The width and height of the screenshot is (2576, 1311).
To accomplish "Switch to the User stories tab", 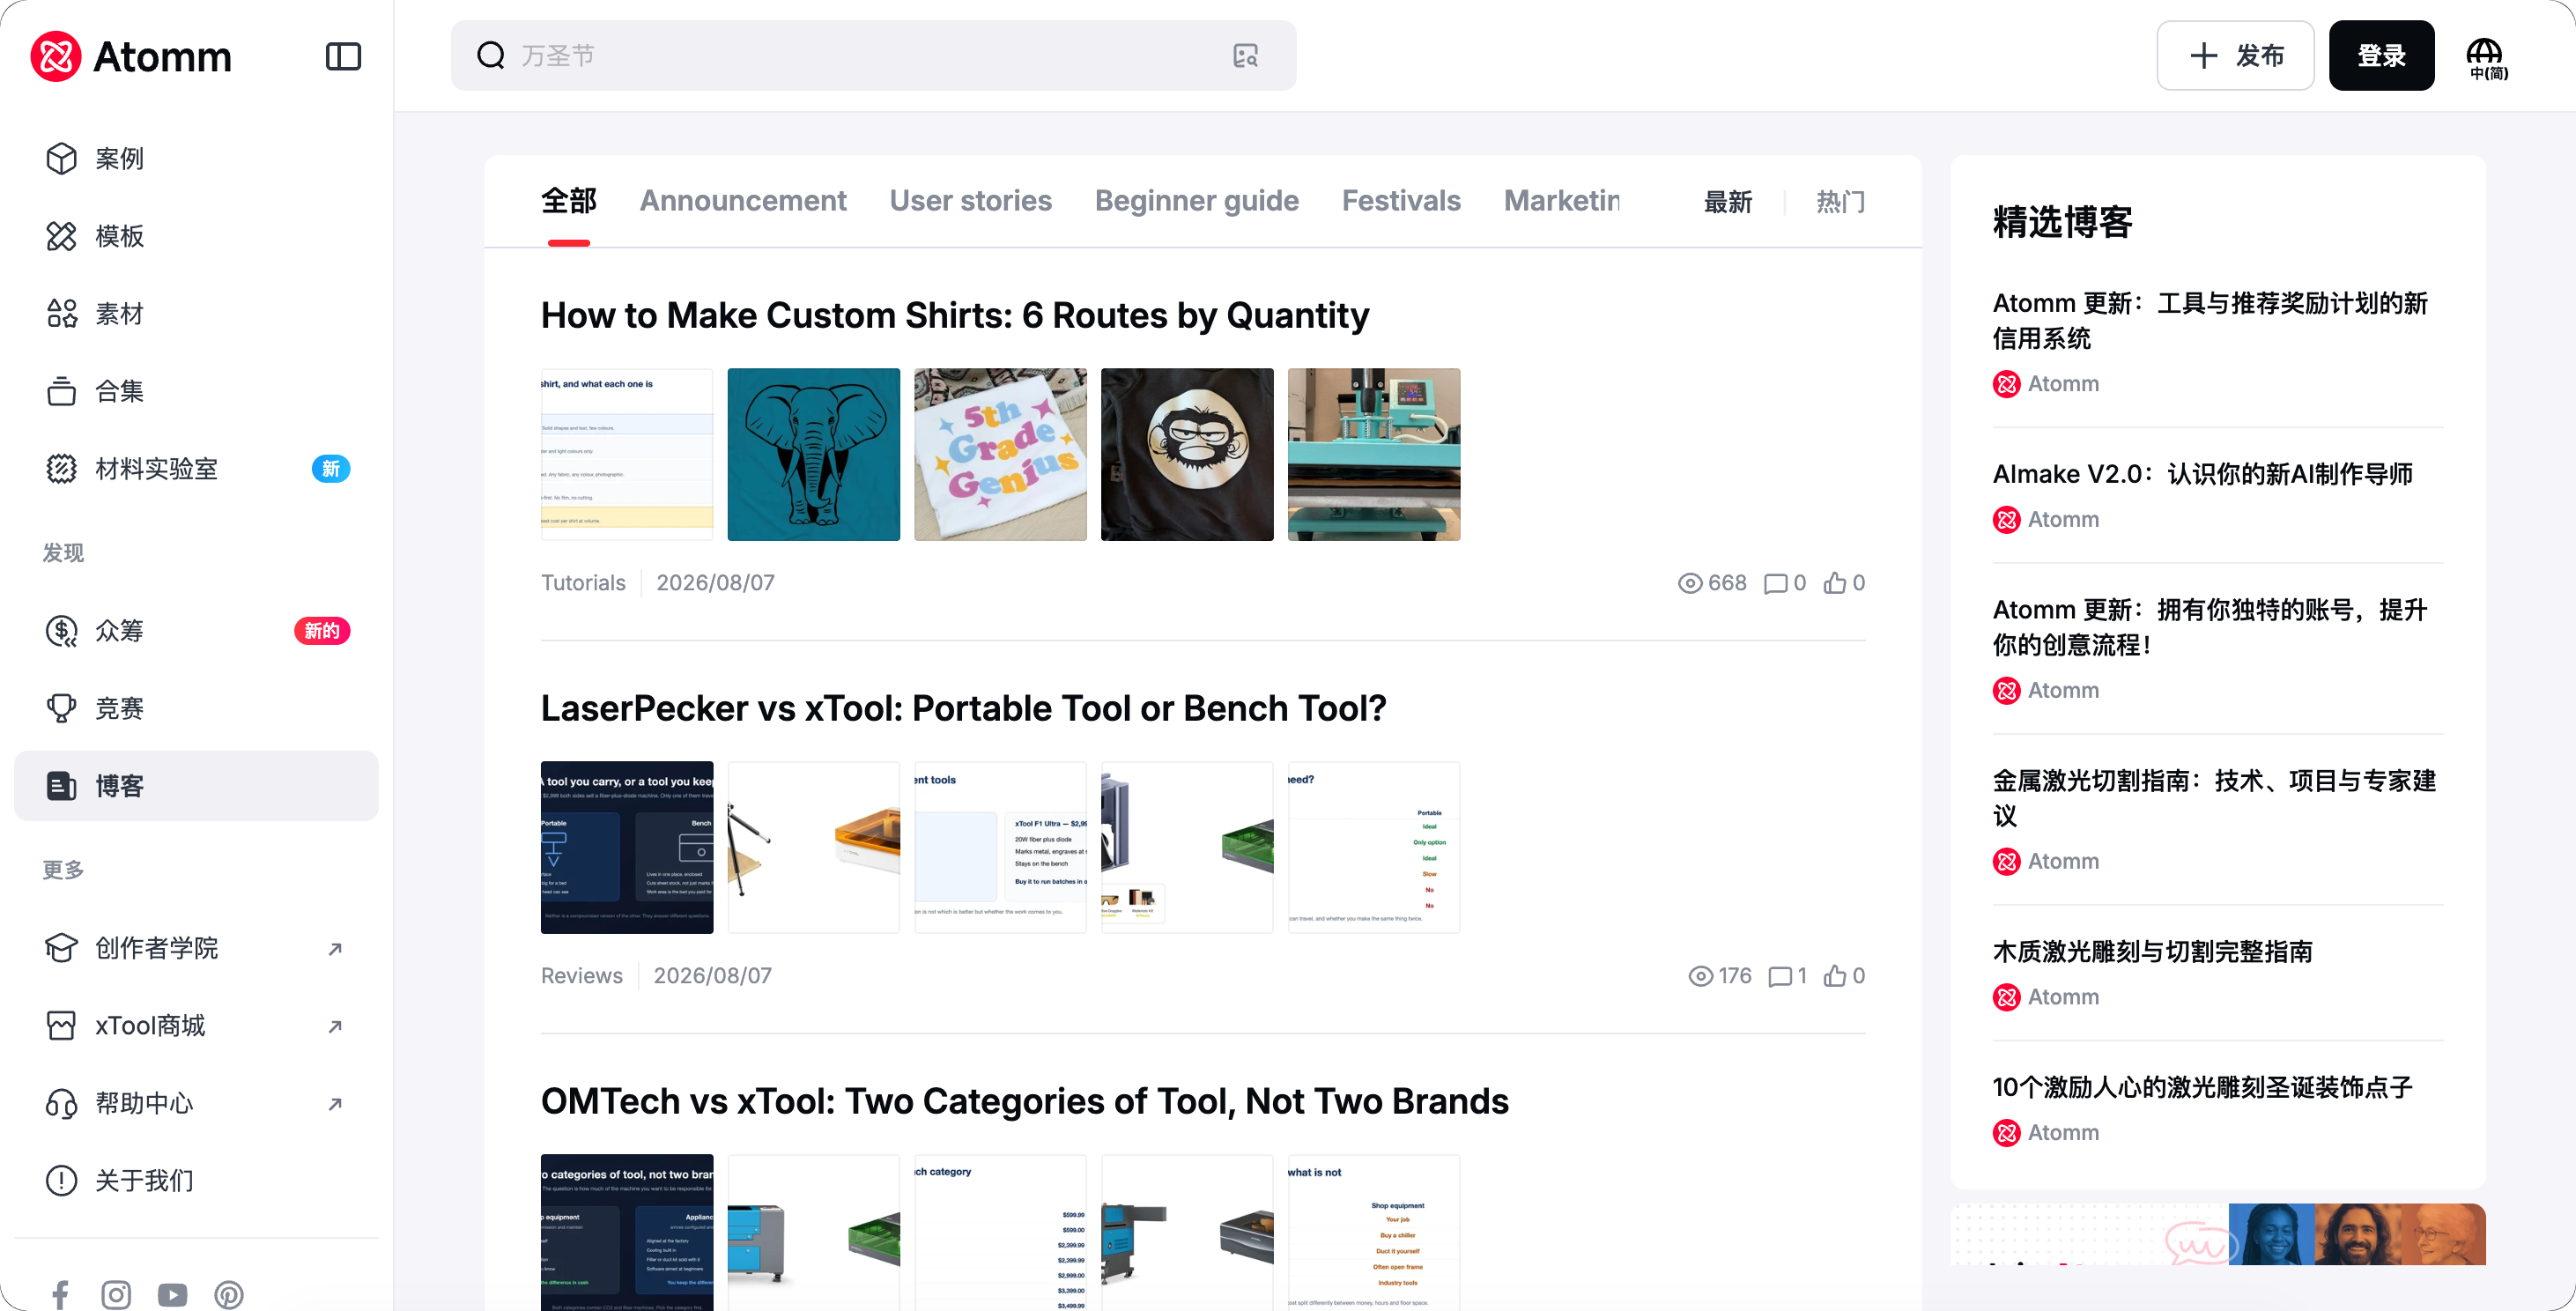I will coord(970,201).
